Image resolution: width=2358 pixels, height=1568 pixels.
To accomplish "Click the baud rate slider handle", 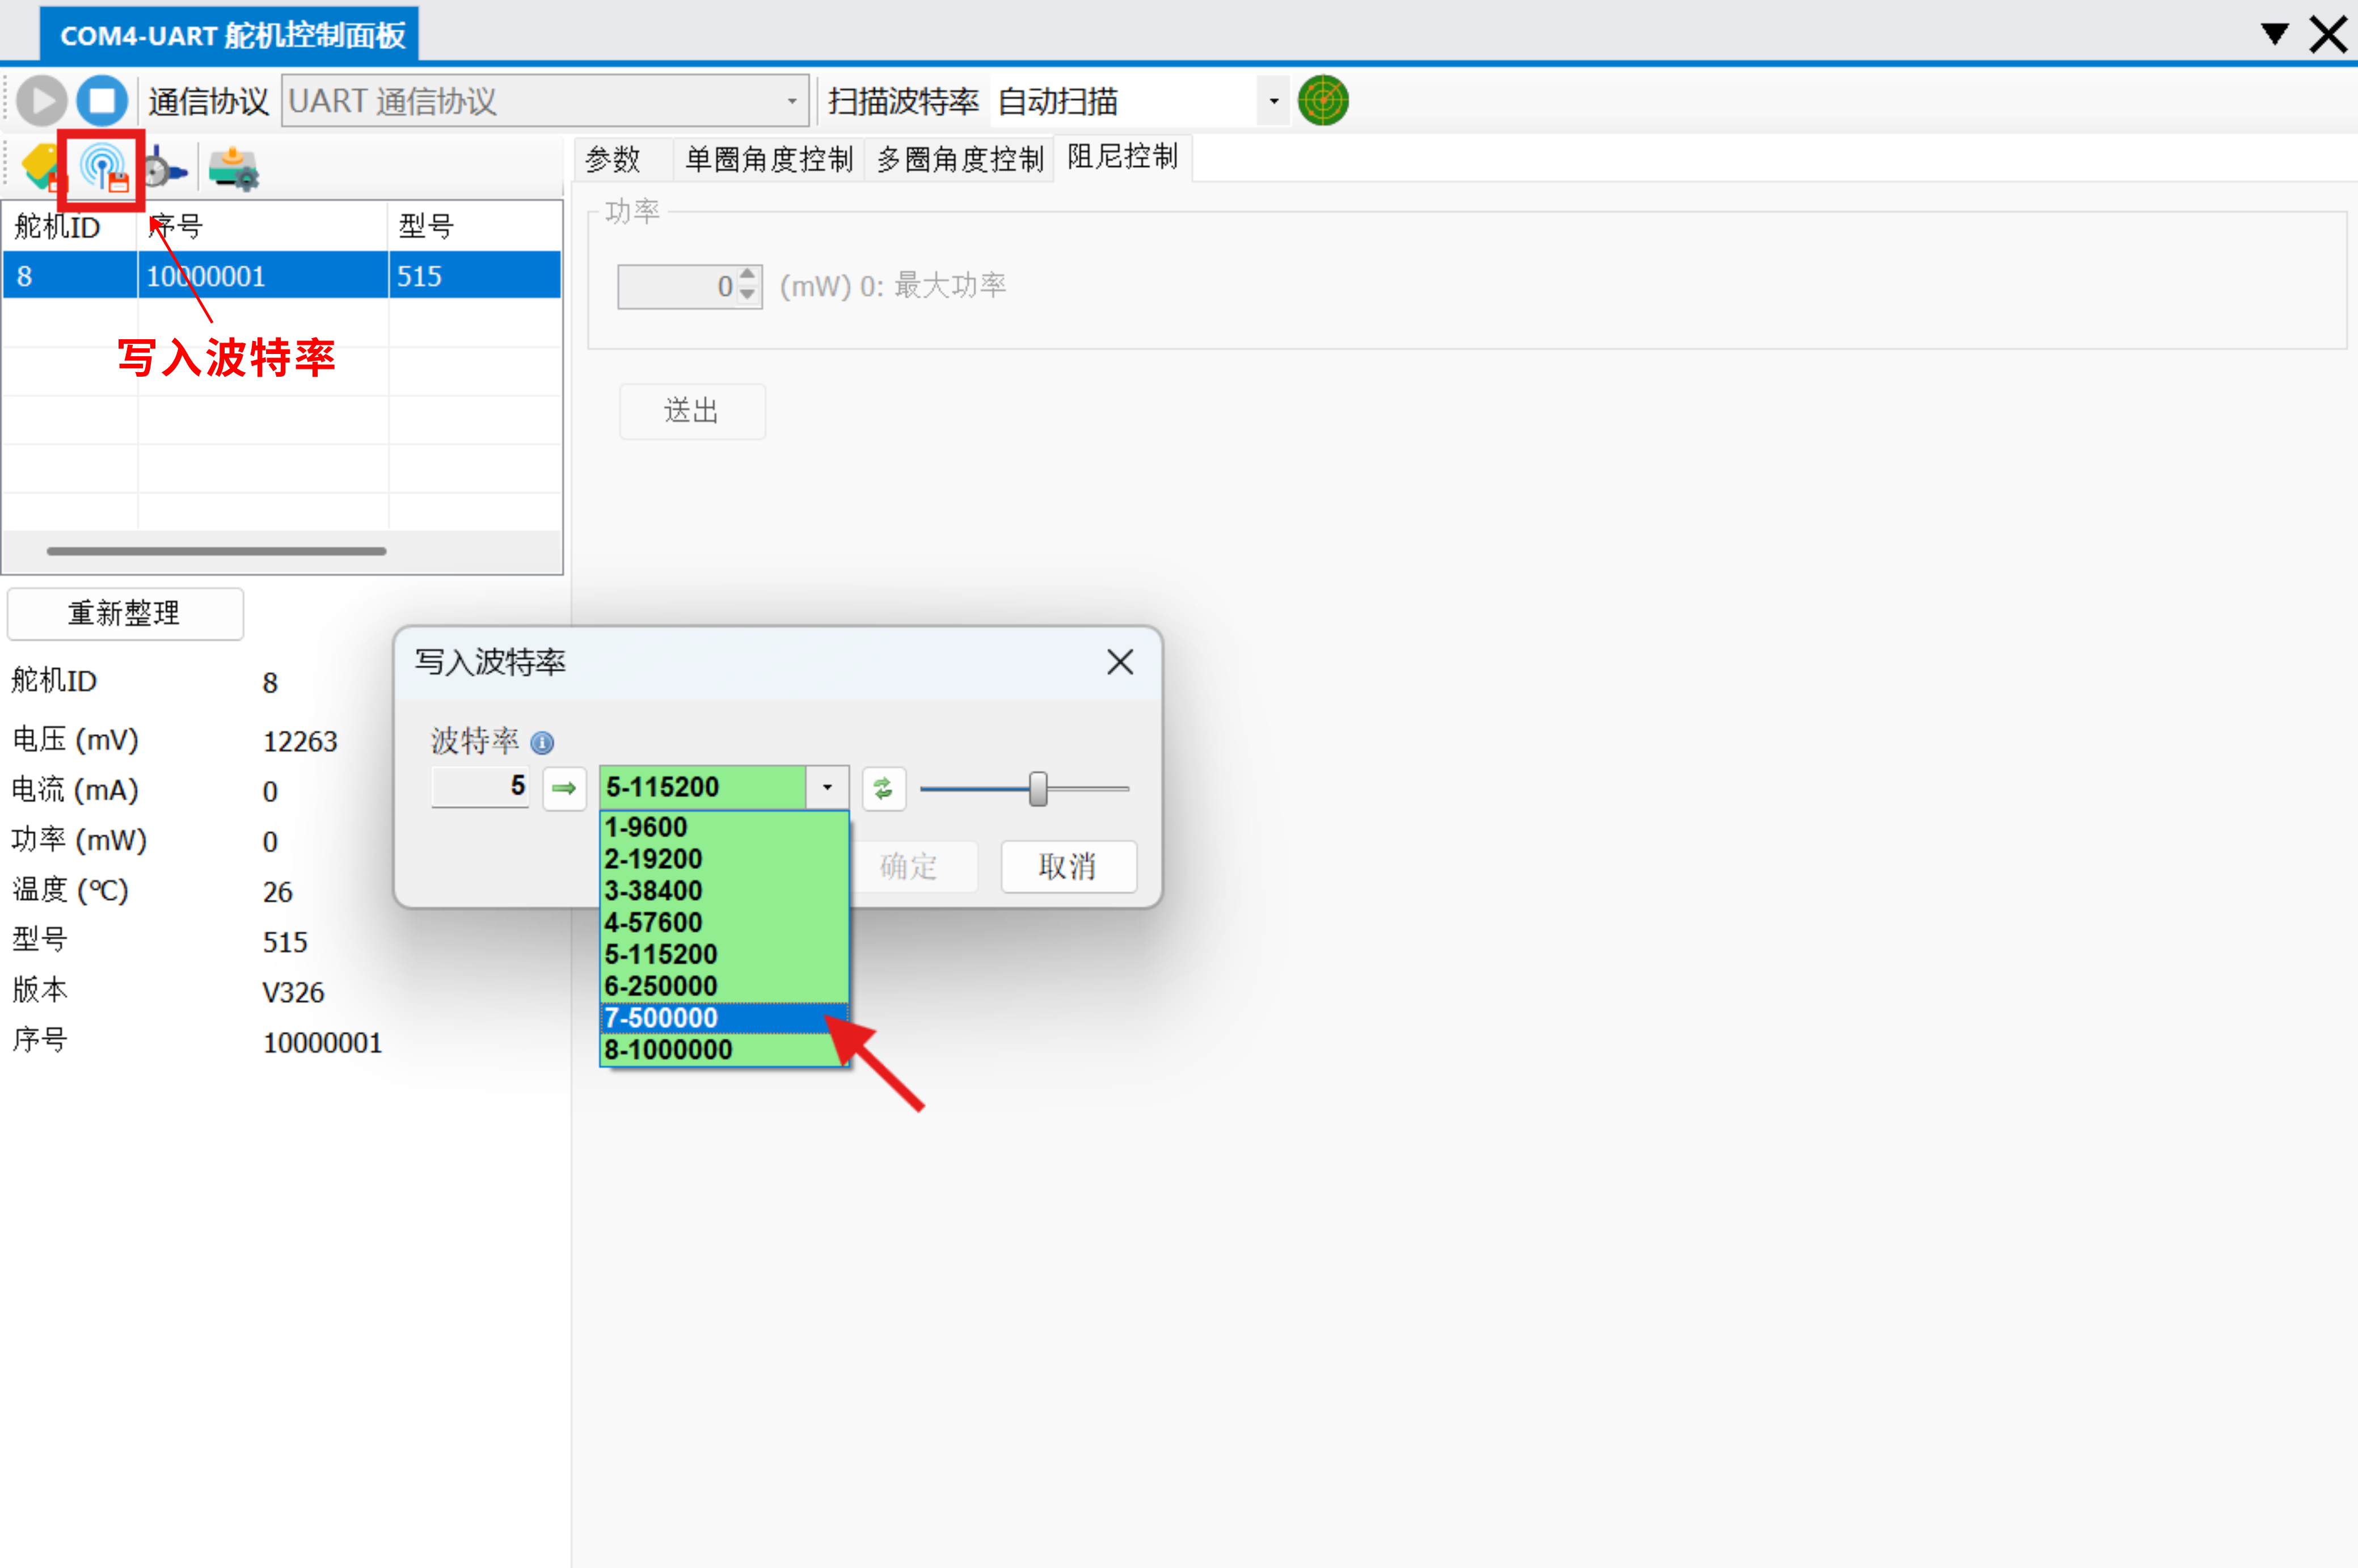I will pyautogui.click(x=1038, y=789).
